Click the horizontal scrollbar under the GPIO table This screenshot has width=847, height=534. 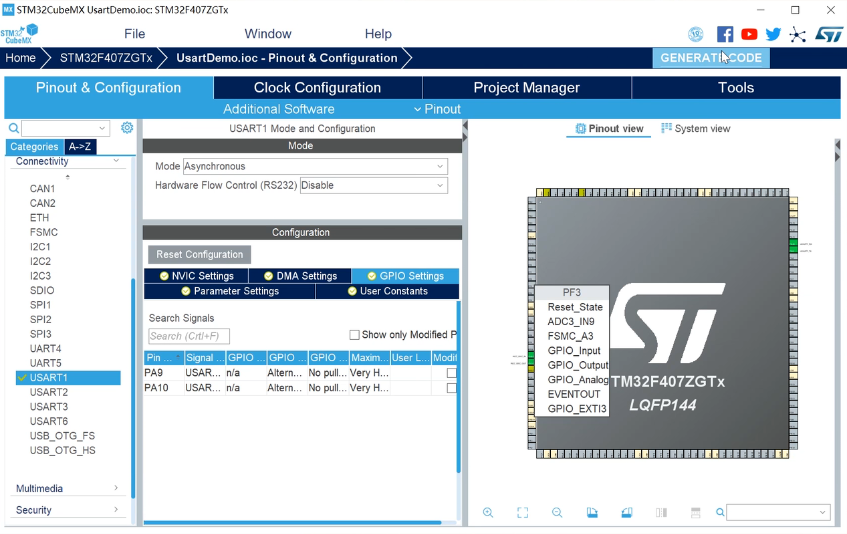point(292,523)
